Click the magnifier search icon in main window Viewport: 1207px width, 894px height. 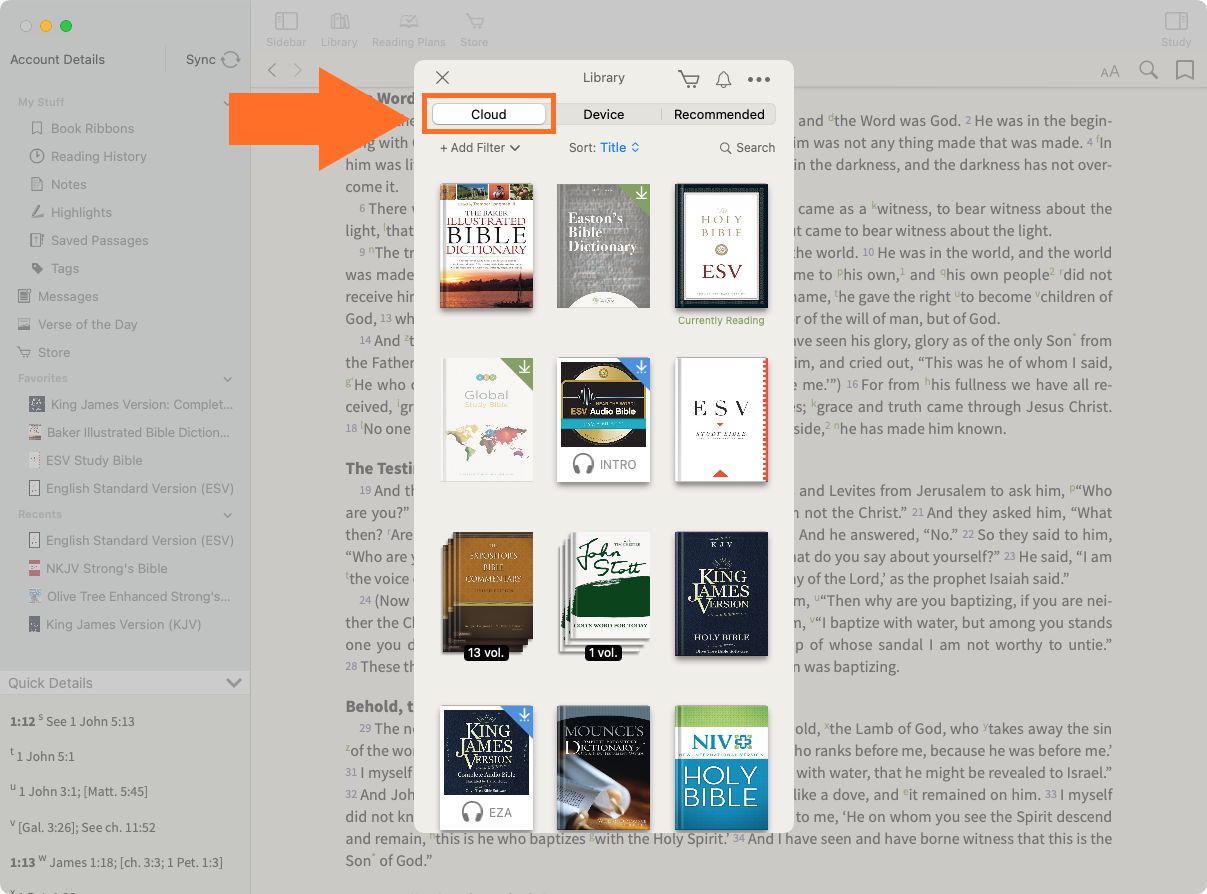[1148, 70]
